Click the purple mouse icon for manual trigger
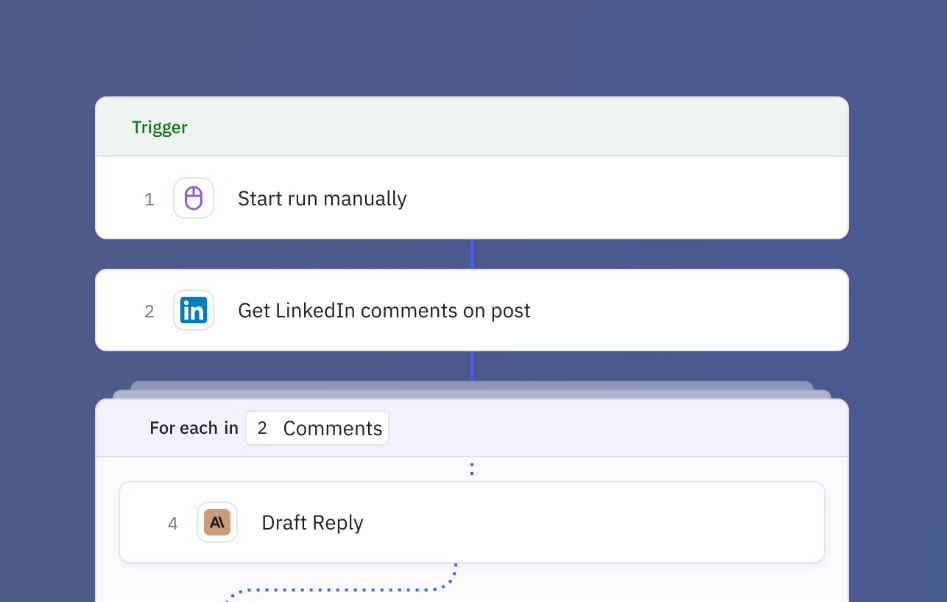The image size is (947, 602). click(193, 198)
